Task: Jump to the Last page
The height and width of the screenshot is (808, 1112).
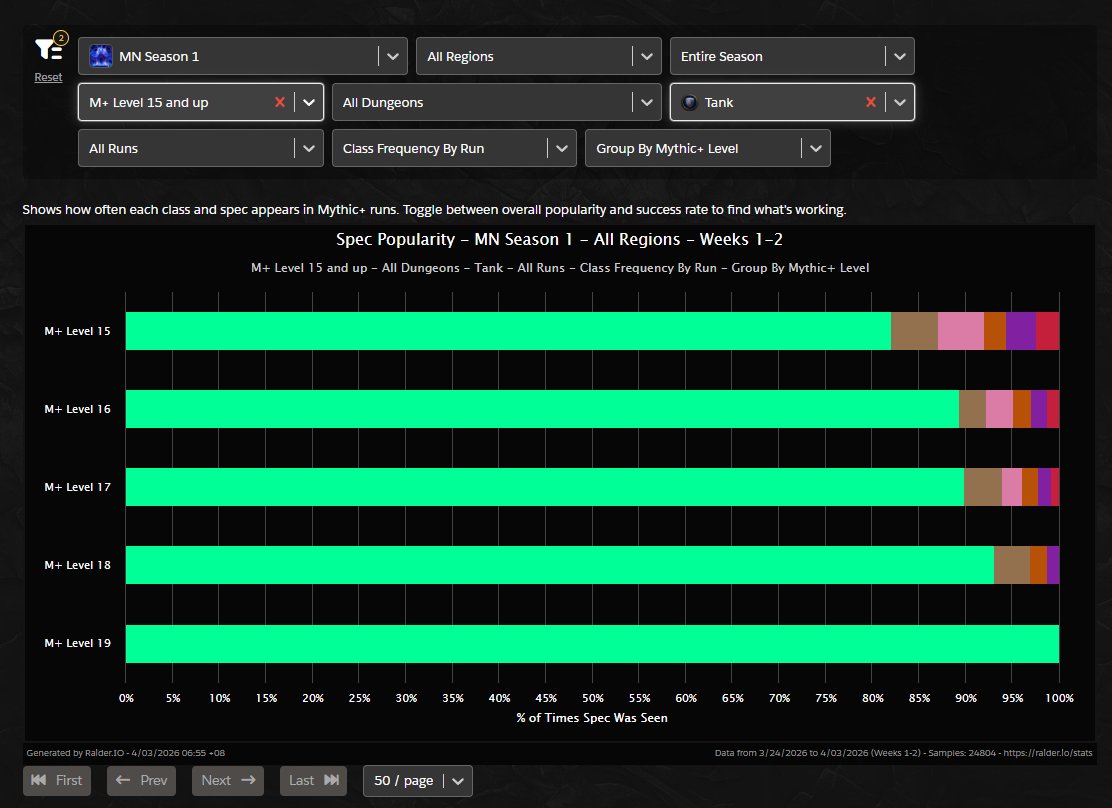Action: [313, 780]
